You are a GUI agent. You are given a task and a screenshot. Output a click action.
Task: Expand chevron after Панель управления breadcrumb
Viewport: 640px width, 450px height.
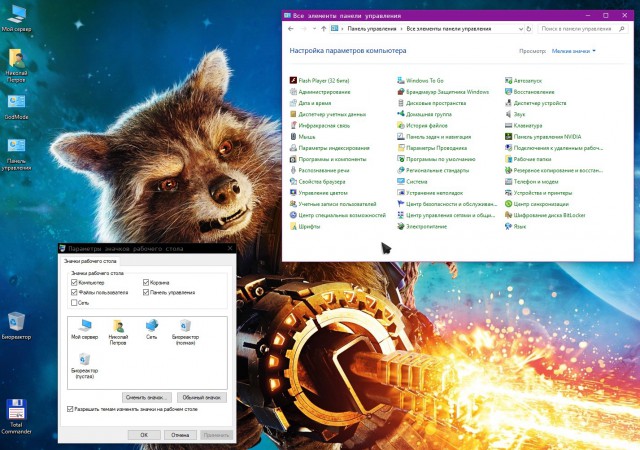coord(402,29)
